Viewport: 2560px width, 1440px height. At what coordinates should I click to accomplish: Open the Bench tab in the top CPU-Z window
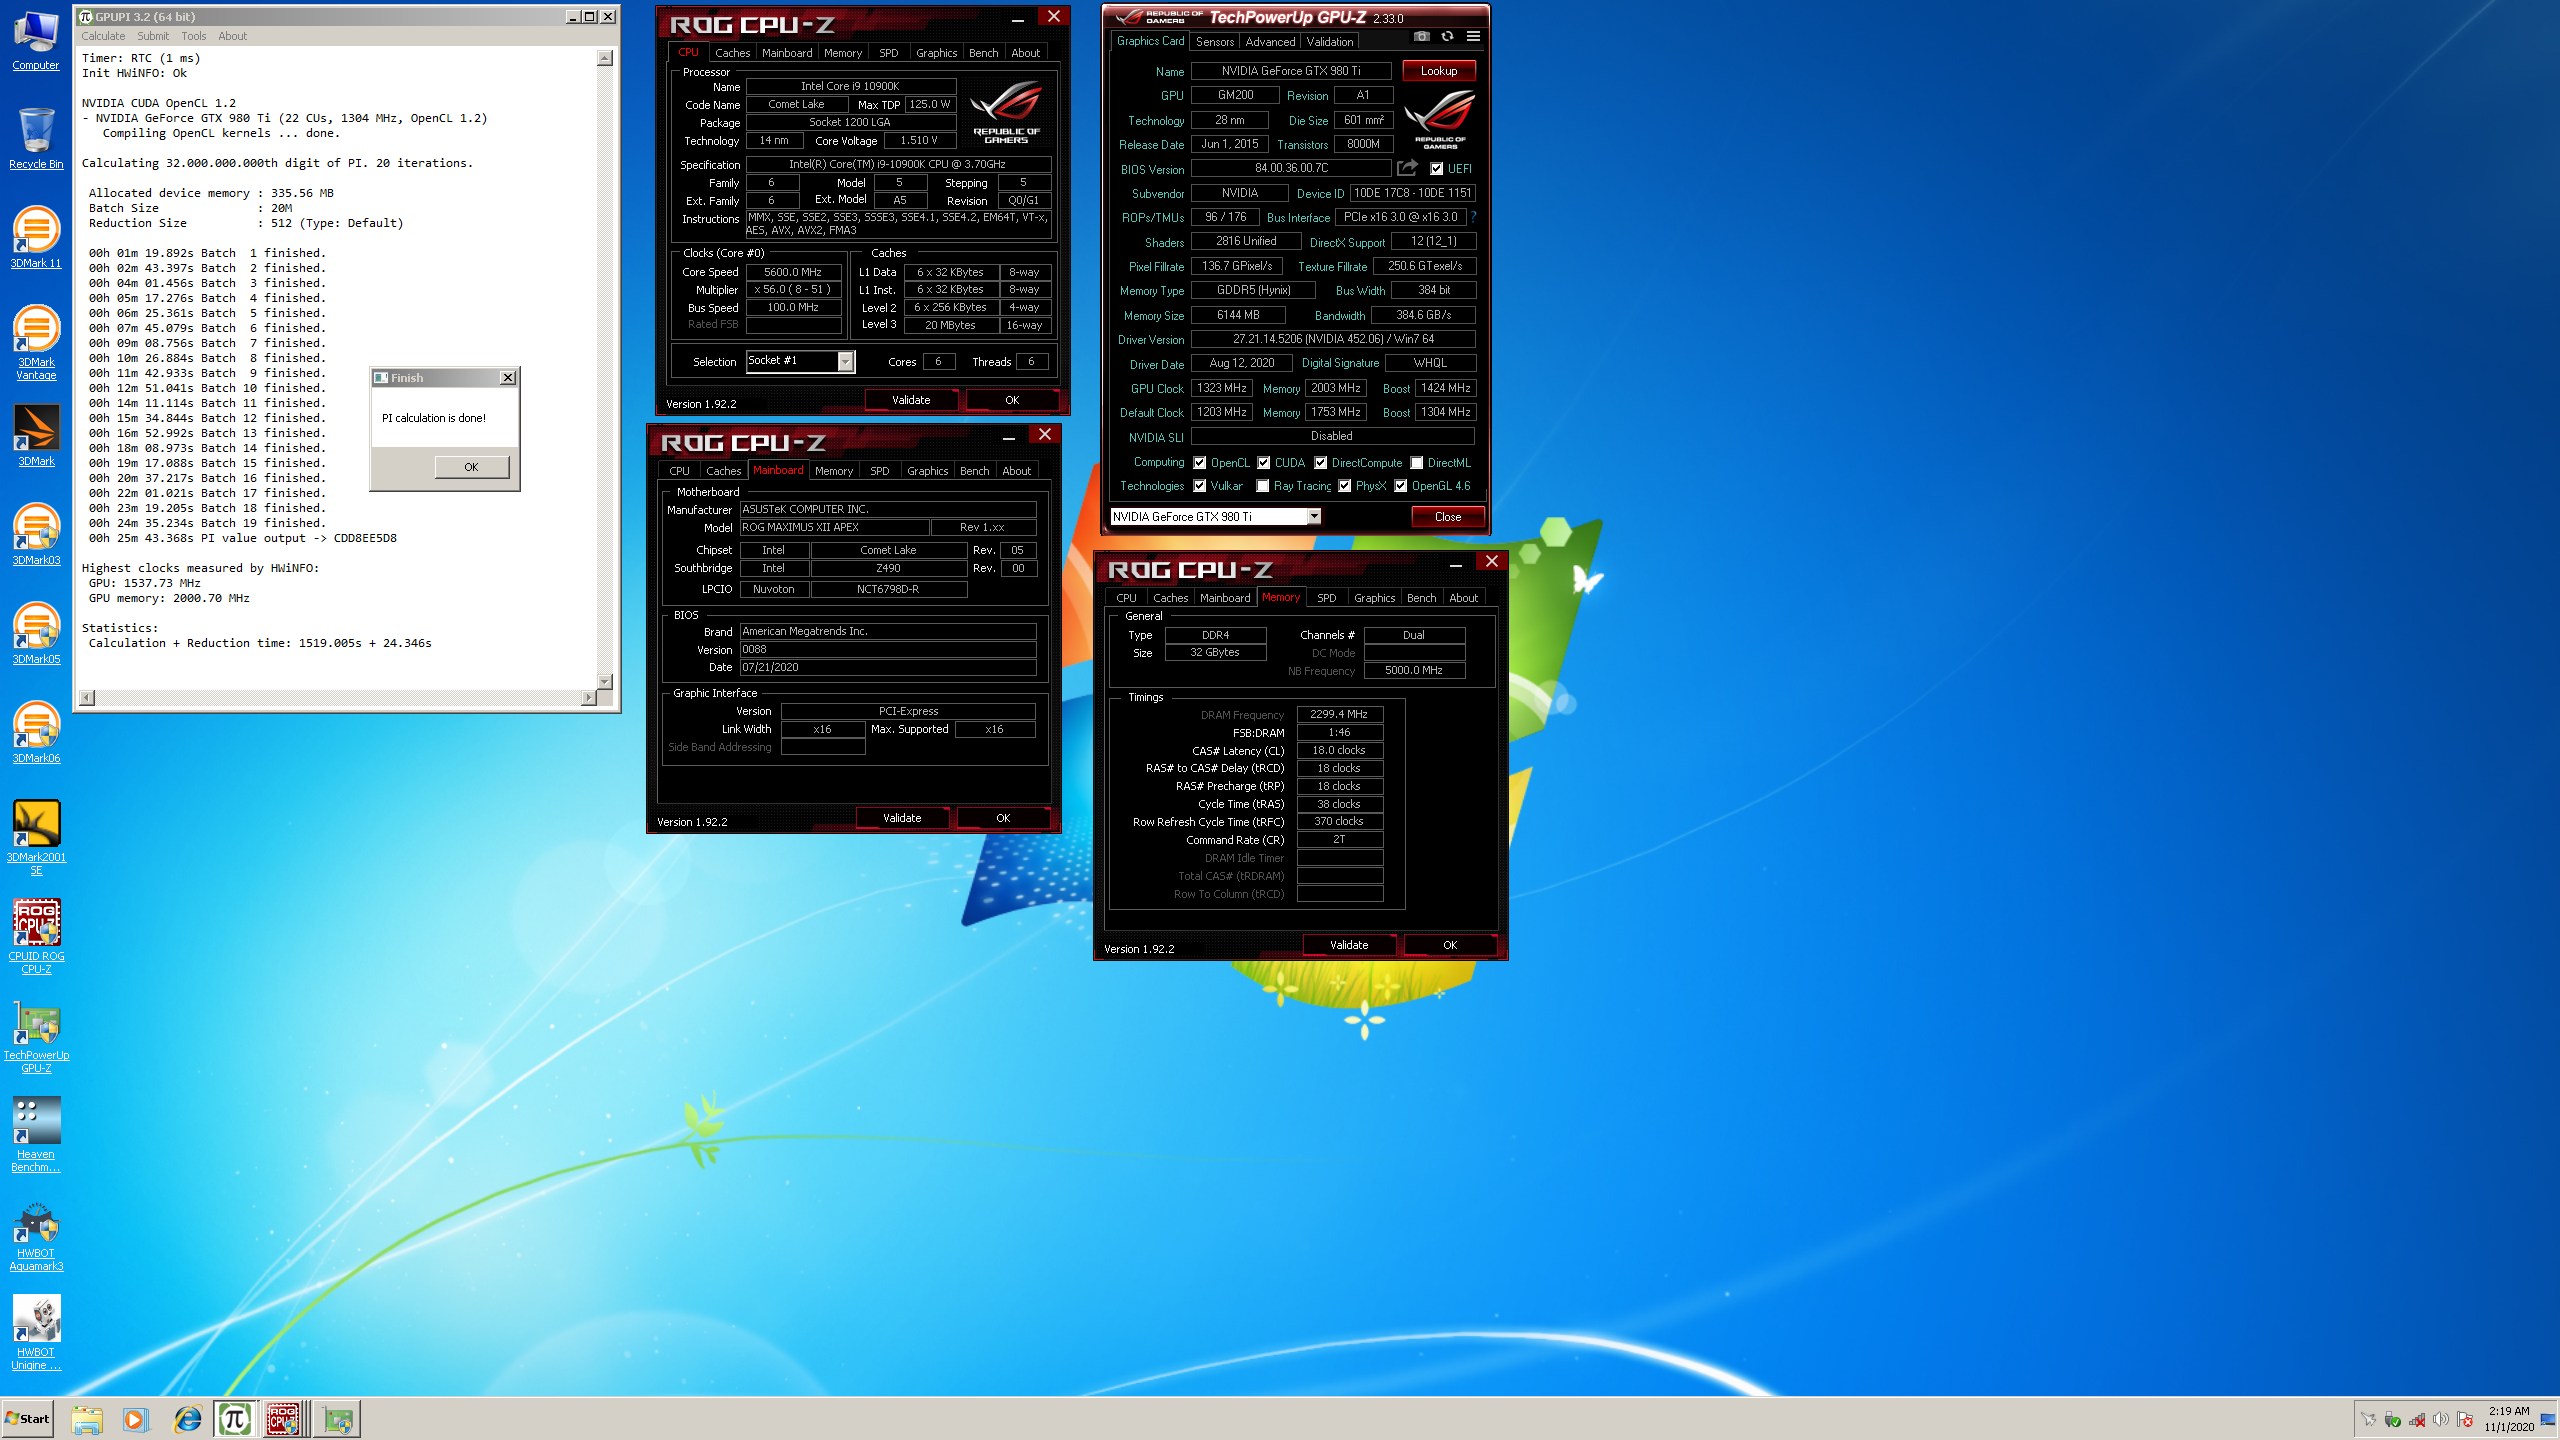point(983,53)
